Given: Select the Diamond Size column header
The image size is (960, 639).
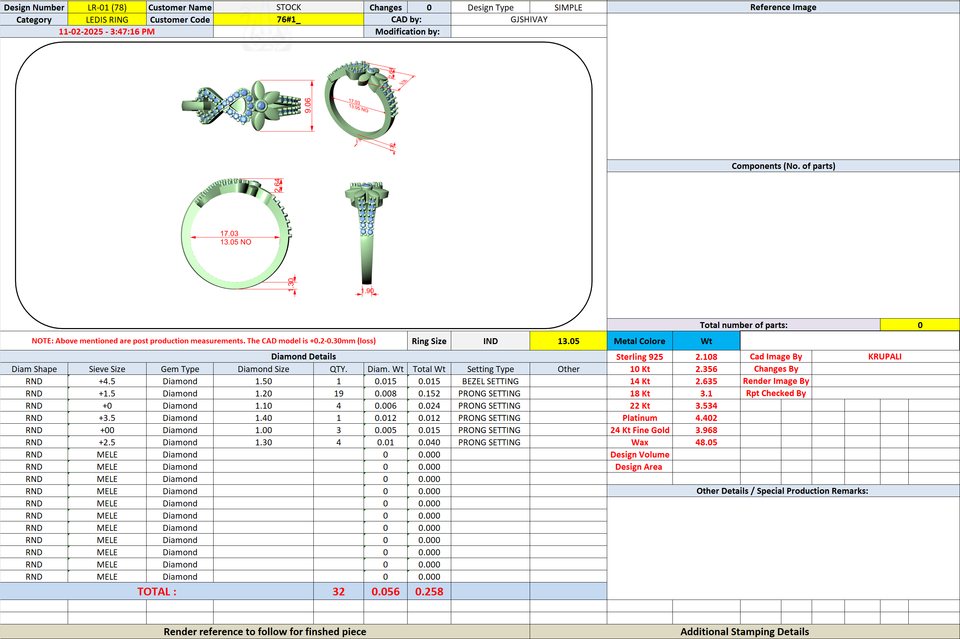Looking at the screenshot, I should (264, 369).
